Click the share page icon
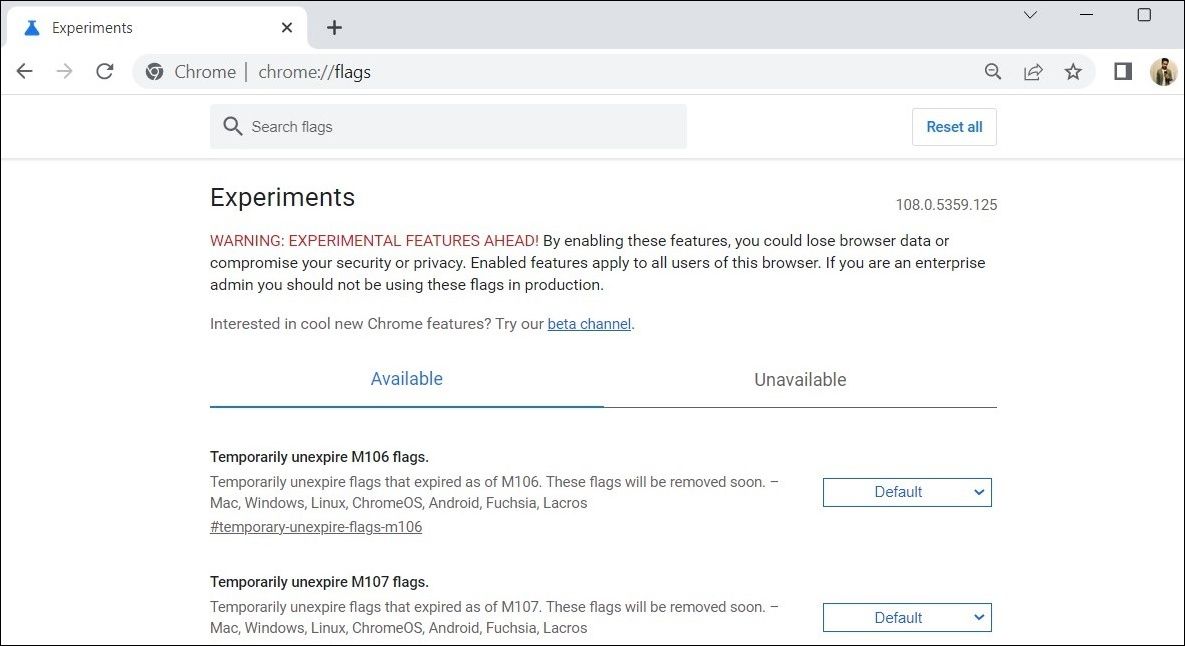Screen dimensions: 1185x646 coord(1033,72)
